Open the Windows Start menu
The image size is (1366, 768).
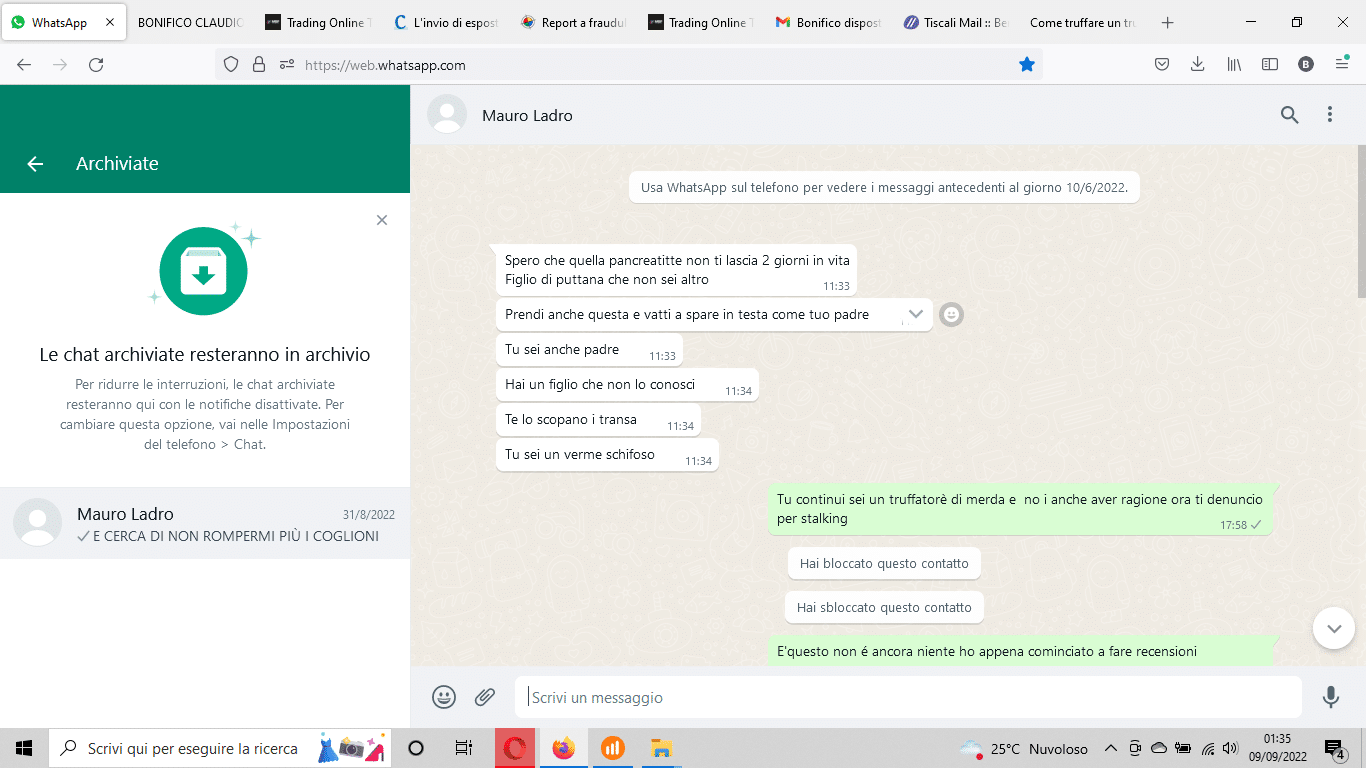[x=24, y=748]
